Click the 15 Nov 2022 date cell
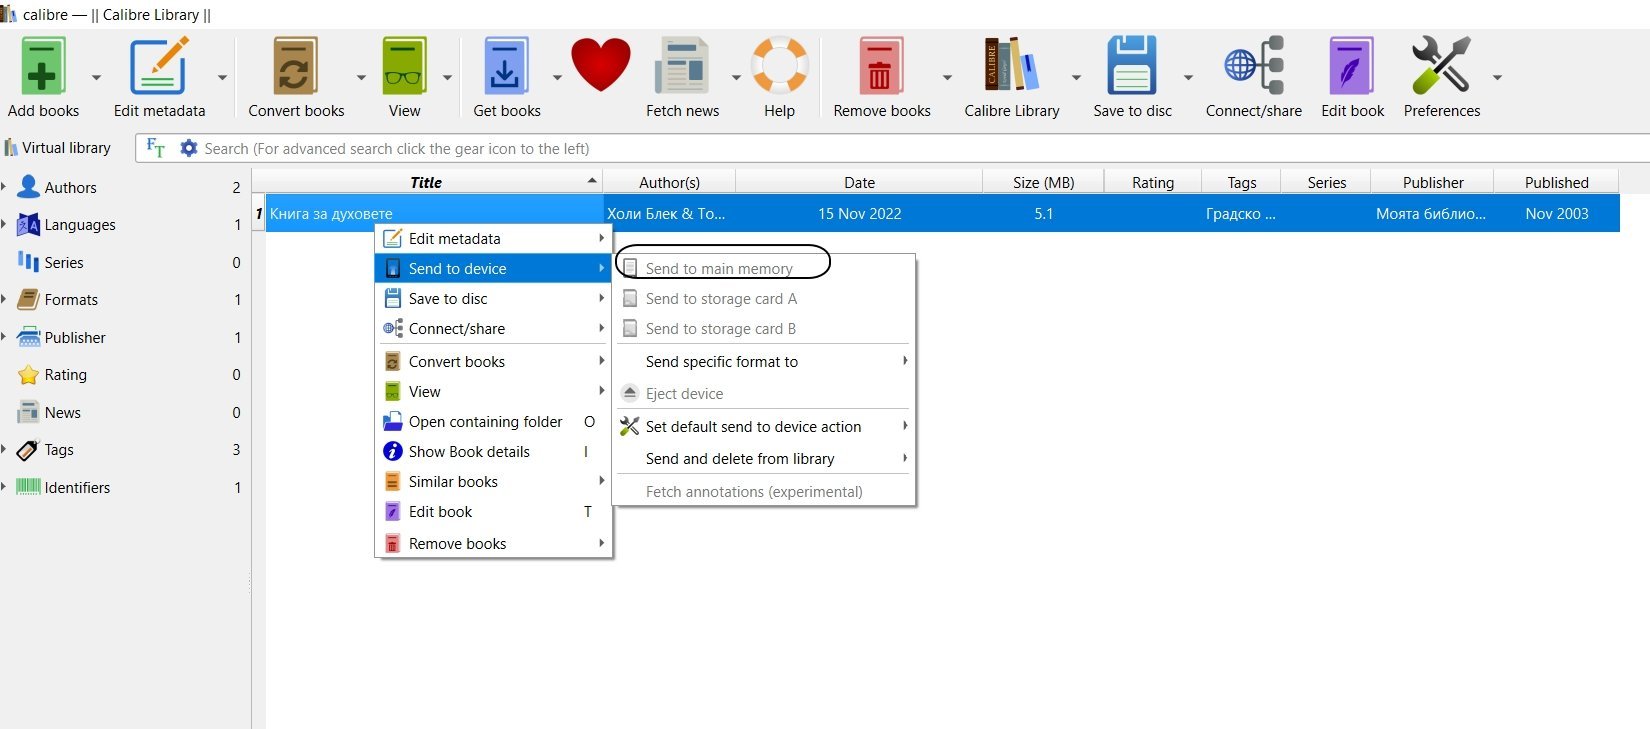 [859, 213]
